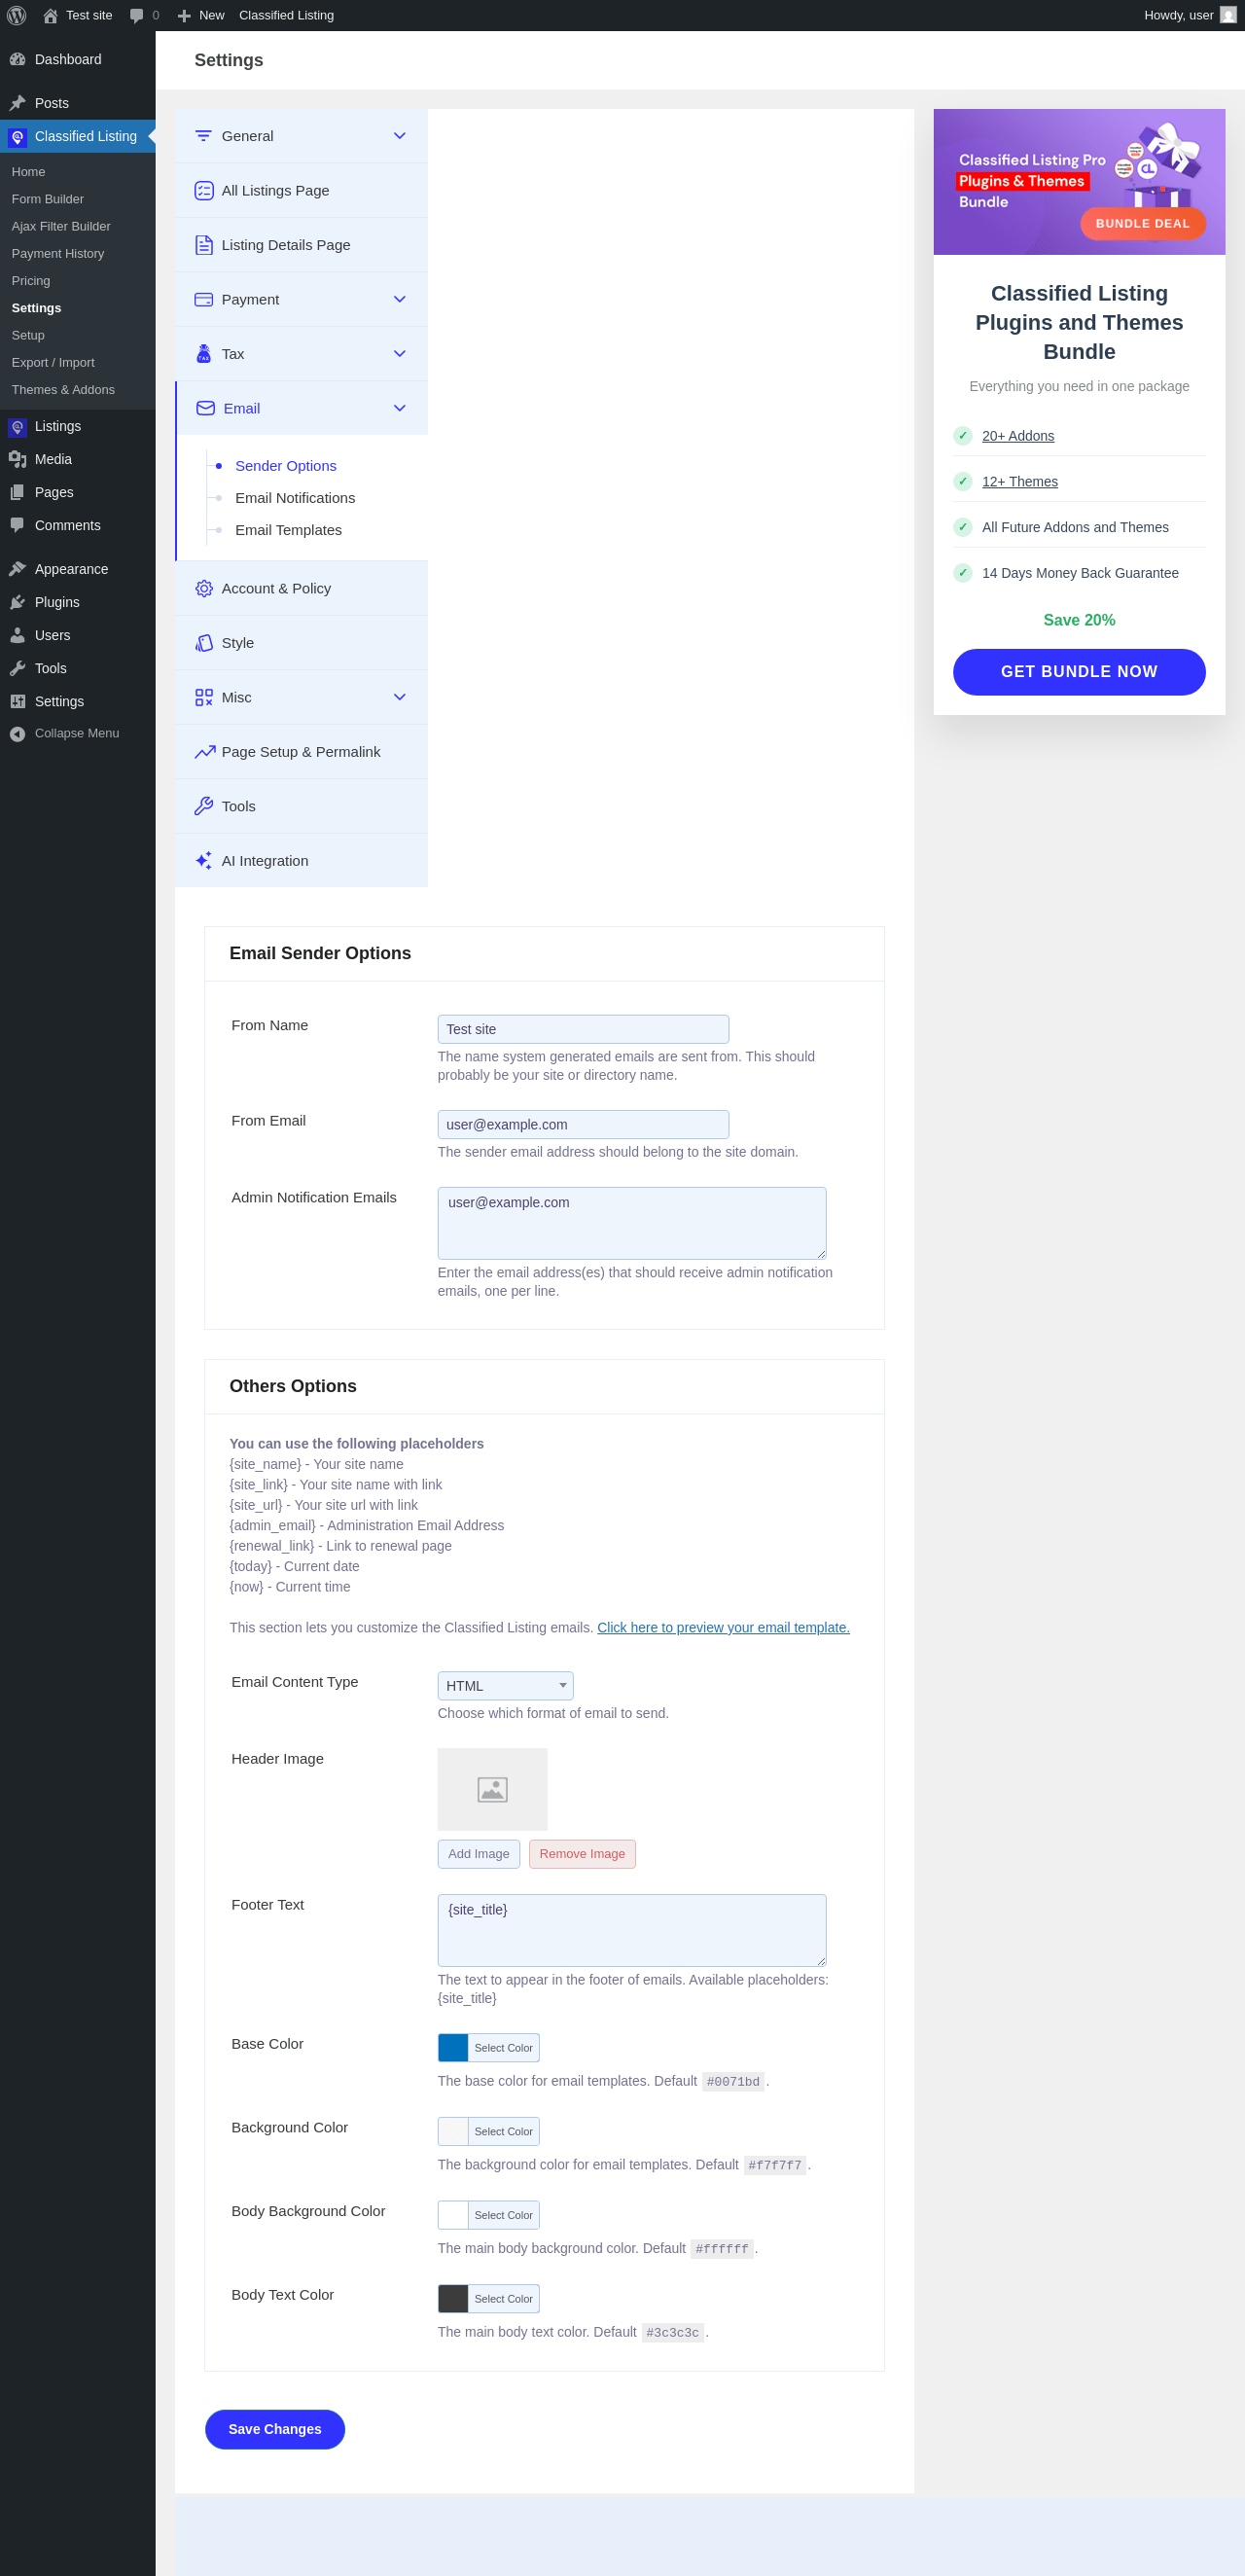
Task: Expand the Misc section chevron
Action: pyautogui.click(x=400, y=697)
